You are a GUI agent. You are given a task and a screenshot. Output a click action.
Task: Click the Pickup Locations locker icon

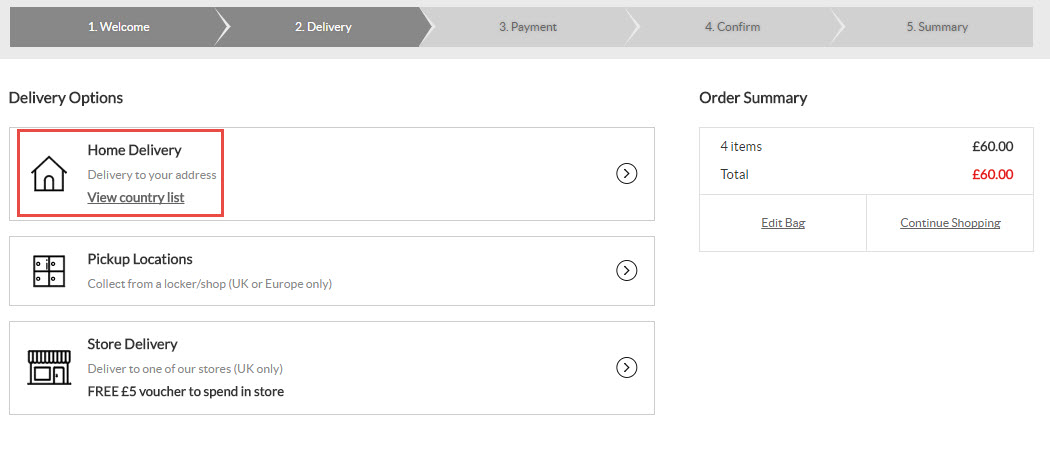pyautogui.click(x=49, y=271)
